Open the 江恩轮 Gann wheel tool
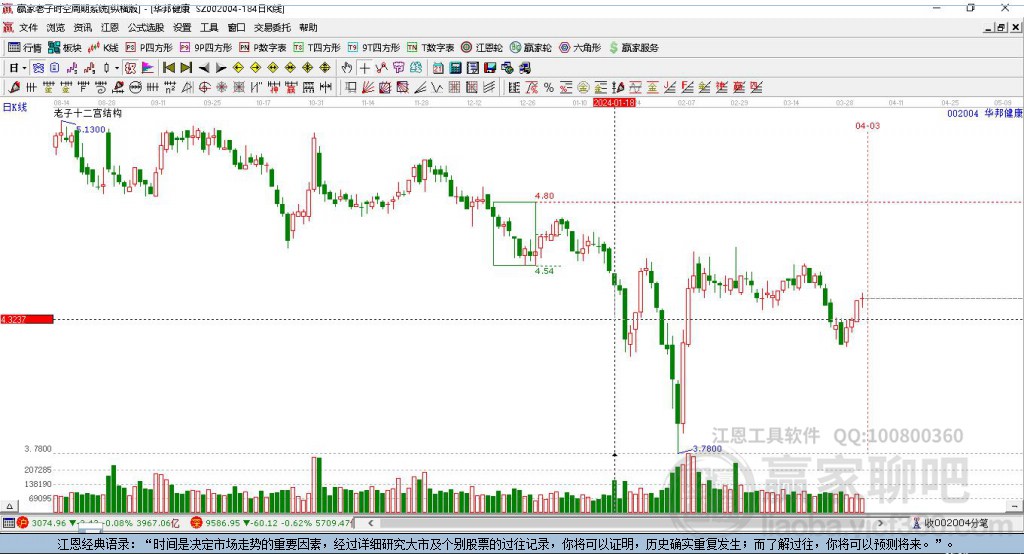 (x=482, y=48)
